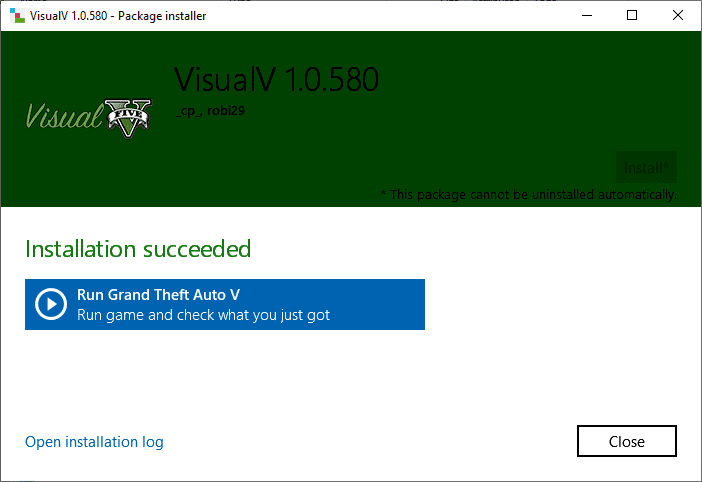This screenshot has height=482, width=702.
Task: Click 'Run game and check what you just got' subtitle
Action: coord(203,315)
